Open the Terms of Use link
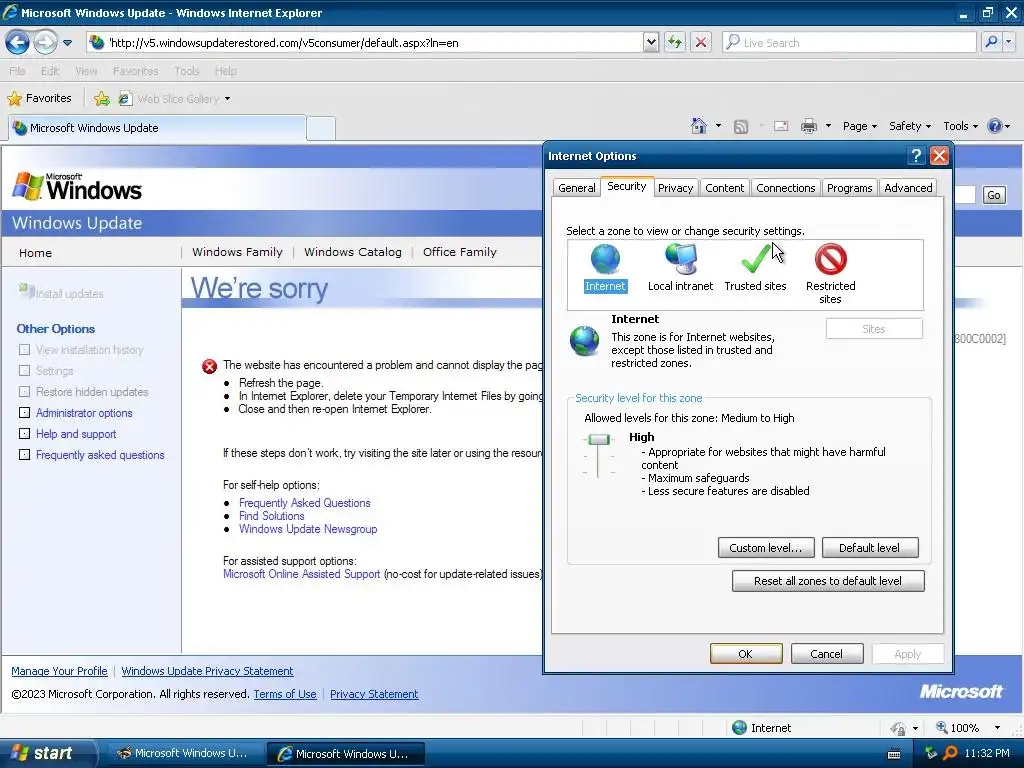 point(285,694)
